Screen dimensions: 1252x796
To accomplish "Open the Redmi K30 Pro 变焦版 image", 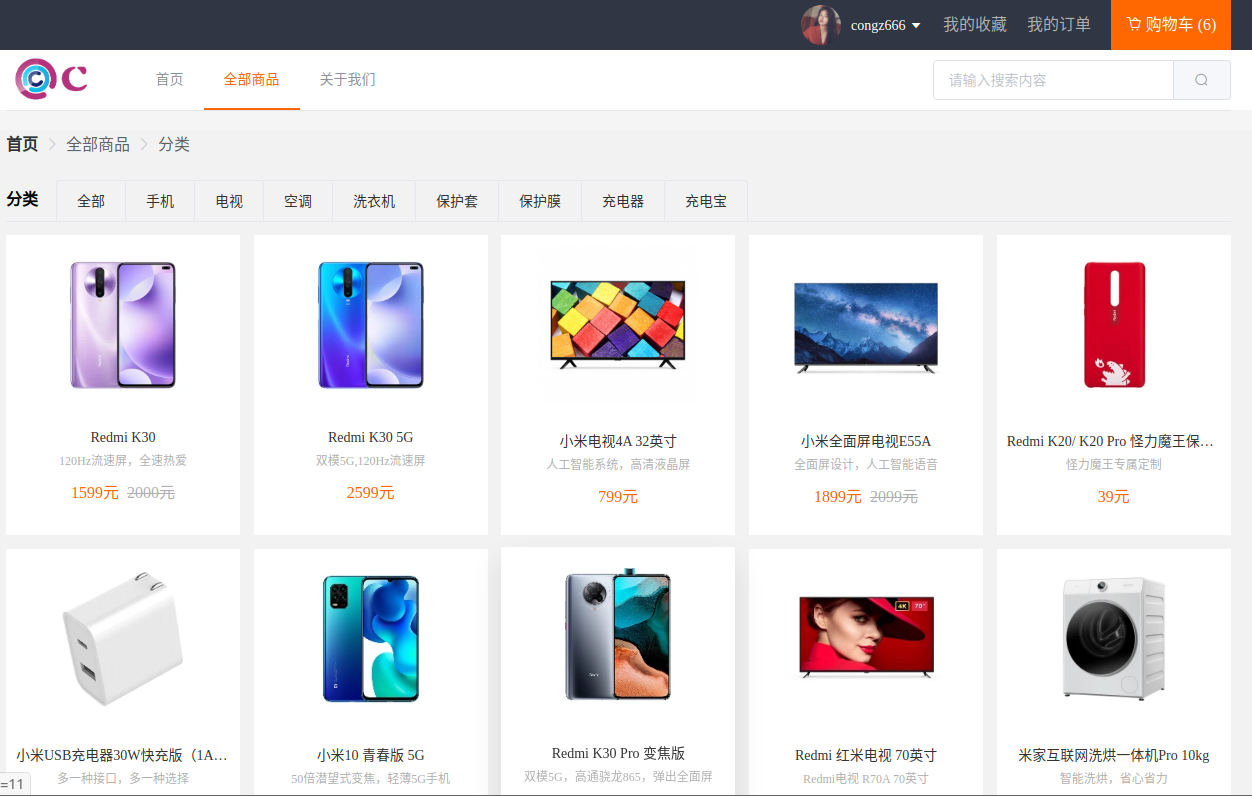I will (x=618, y=636).
